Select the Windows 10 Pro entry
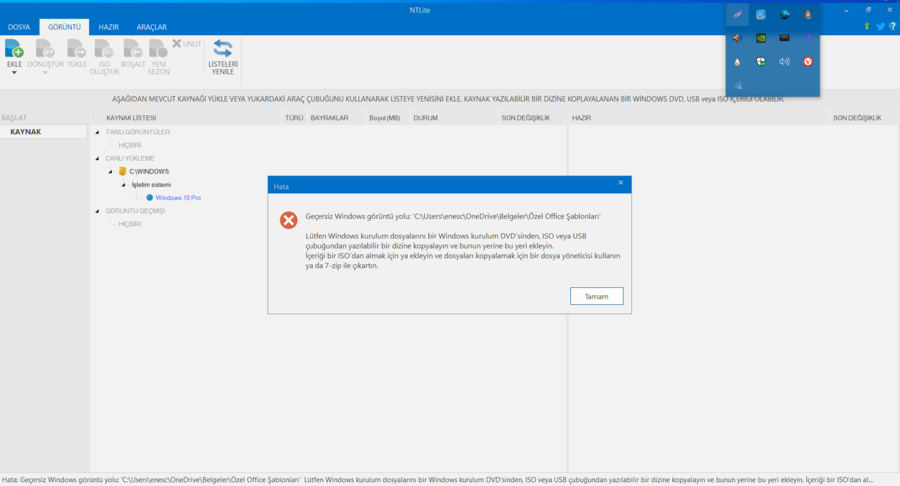The height and width of the screenshot is (486, 900). tap(178, 197)
